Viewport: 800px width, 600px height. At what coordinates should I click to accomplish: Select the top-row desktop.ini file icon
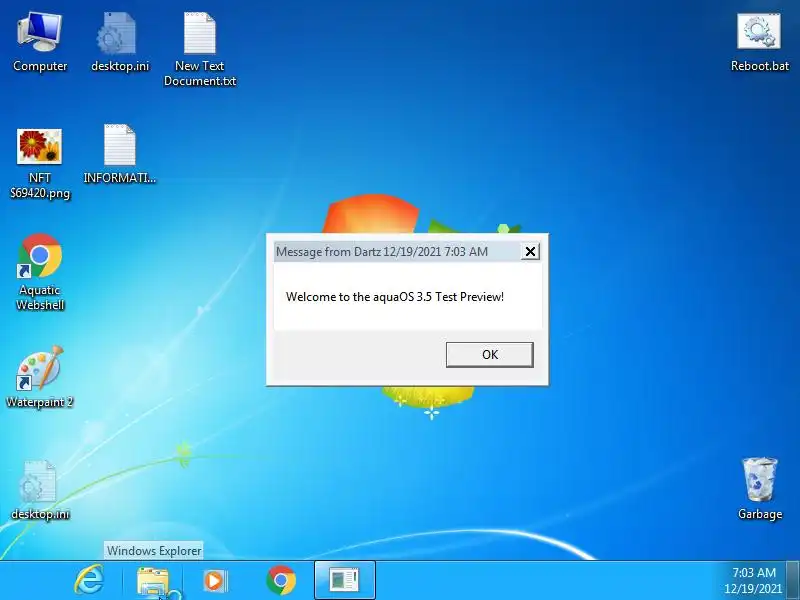(x=120, y=42)
